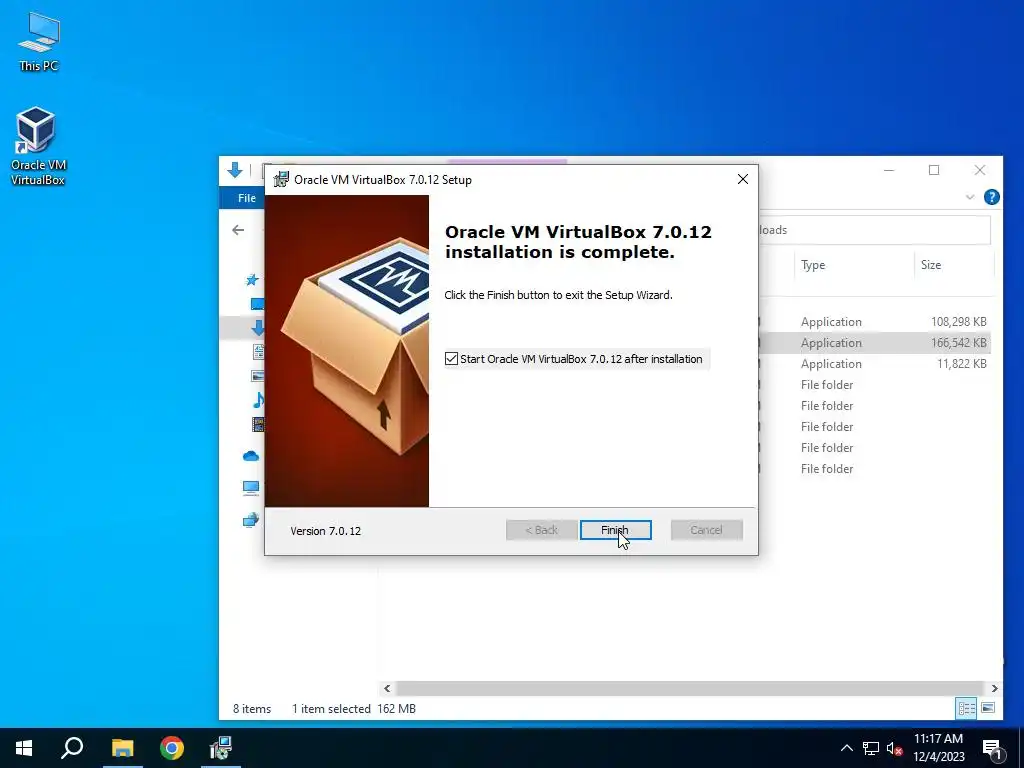This screenshot has height=768, width=1024.
Task: Open This PC desktop icon
Action: 39,41
